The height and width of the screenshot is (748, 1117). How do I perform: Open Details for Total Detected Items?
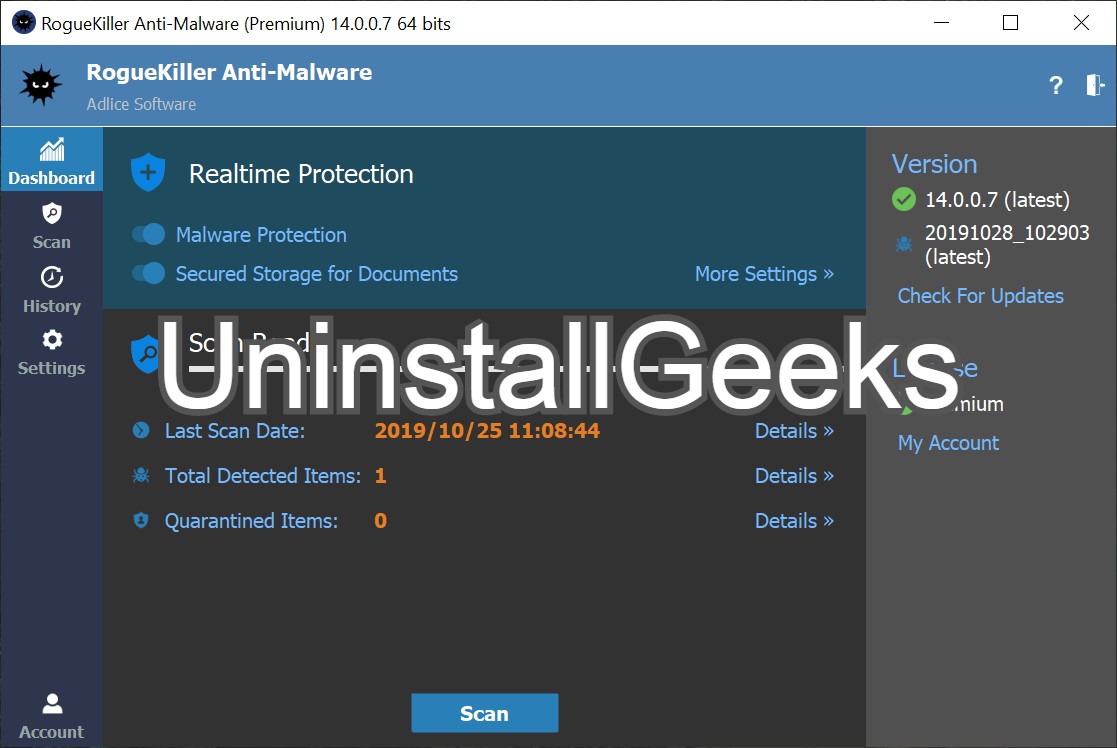click(794, 475)
